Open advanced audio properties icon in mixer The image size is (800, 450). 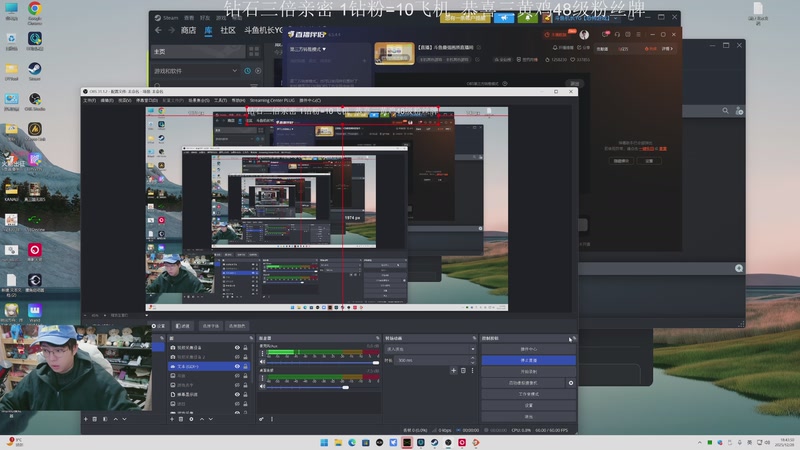(261, 419)
